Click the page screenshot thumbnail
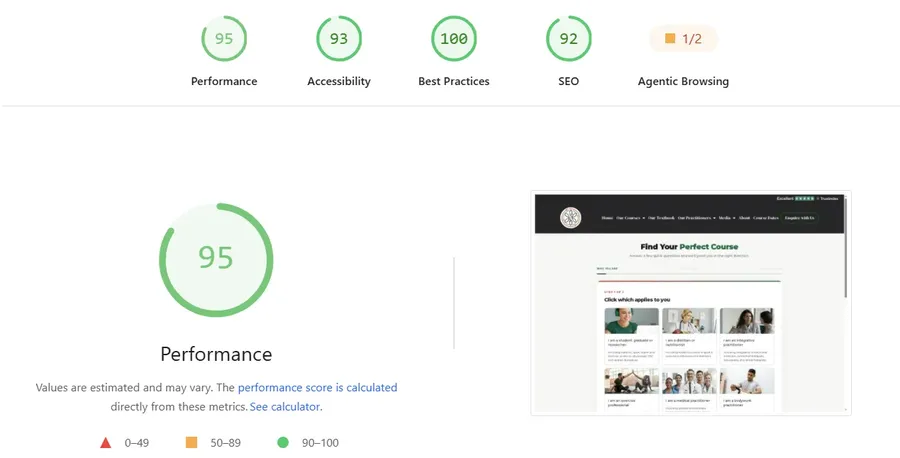This screenshot has height=458, width=900. coord(690,303)
